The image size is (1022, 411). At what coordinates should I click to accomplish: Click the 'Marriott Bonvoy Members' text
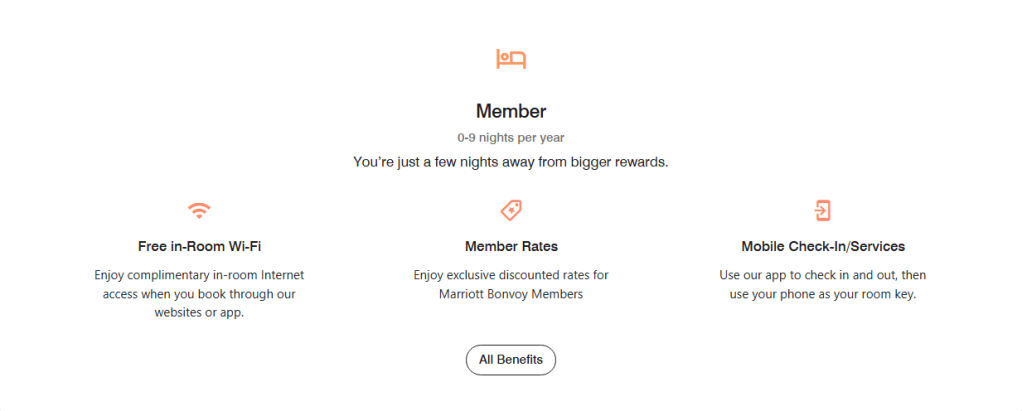(x=511, y=294)
